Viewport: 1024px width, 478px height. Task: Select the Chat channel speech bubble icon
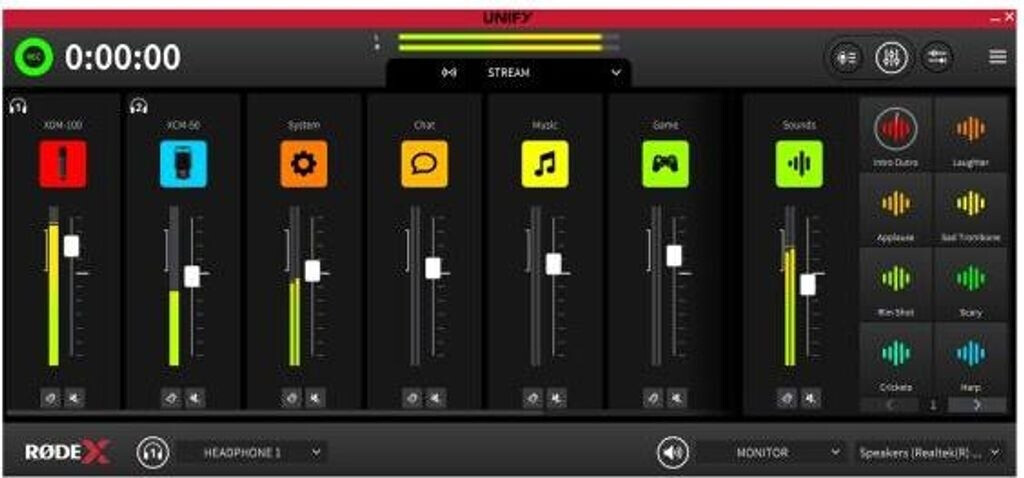424,164
